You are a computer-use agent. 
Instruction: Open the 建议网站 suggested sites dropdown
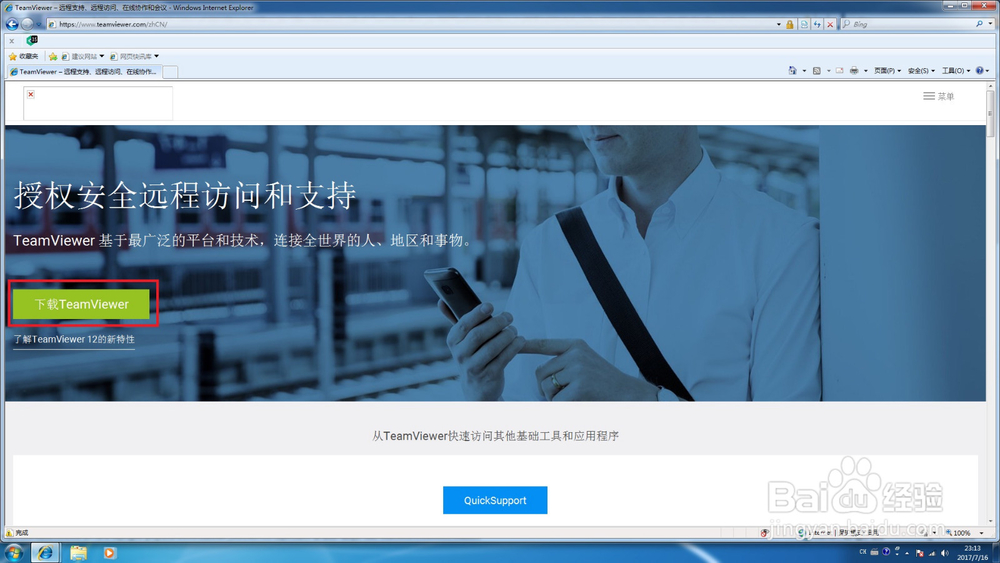83,56
